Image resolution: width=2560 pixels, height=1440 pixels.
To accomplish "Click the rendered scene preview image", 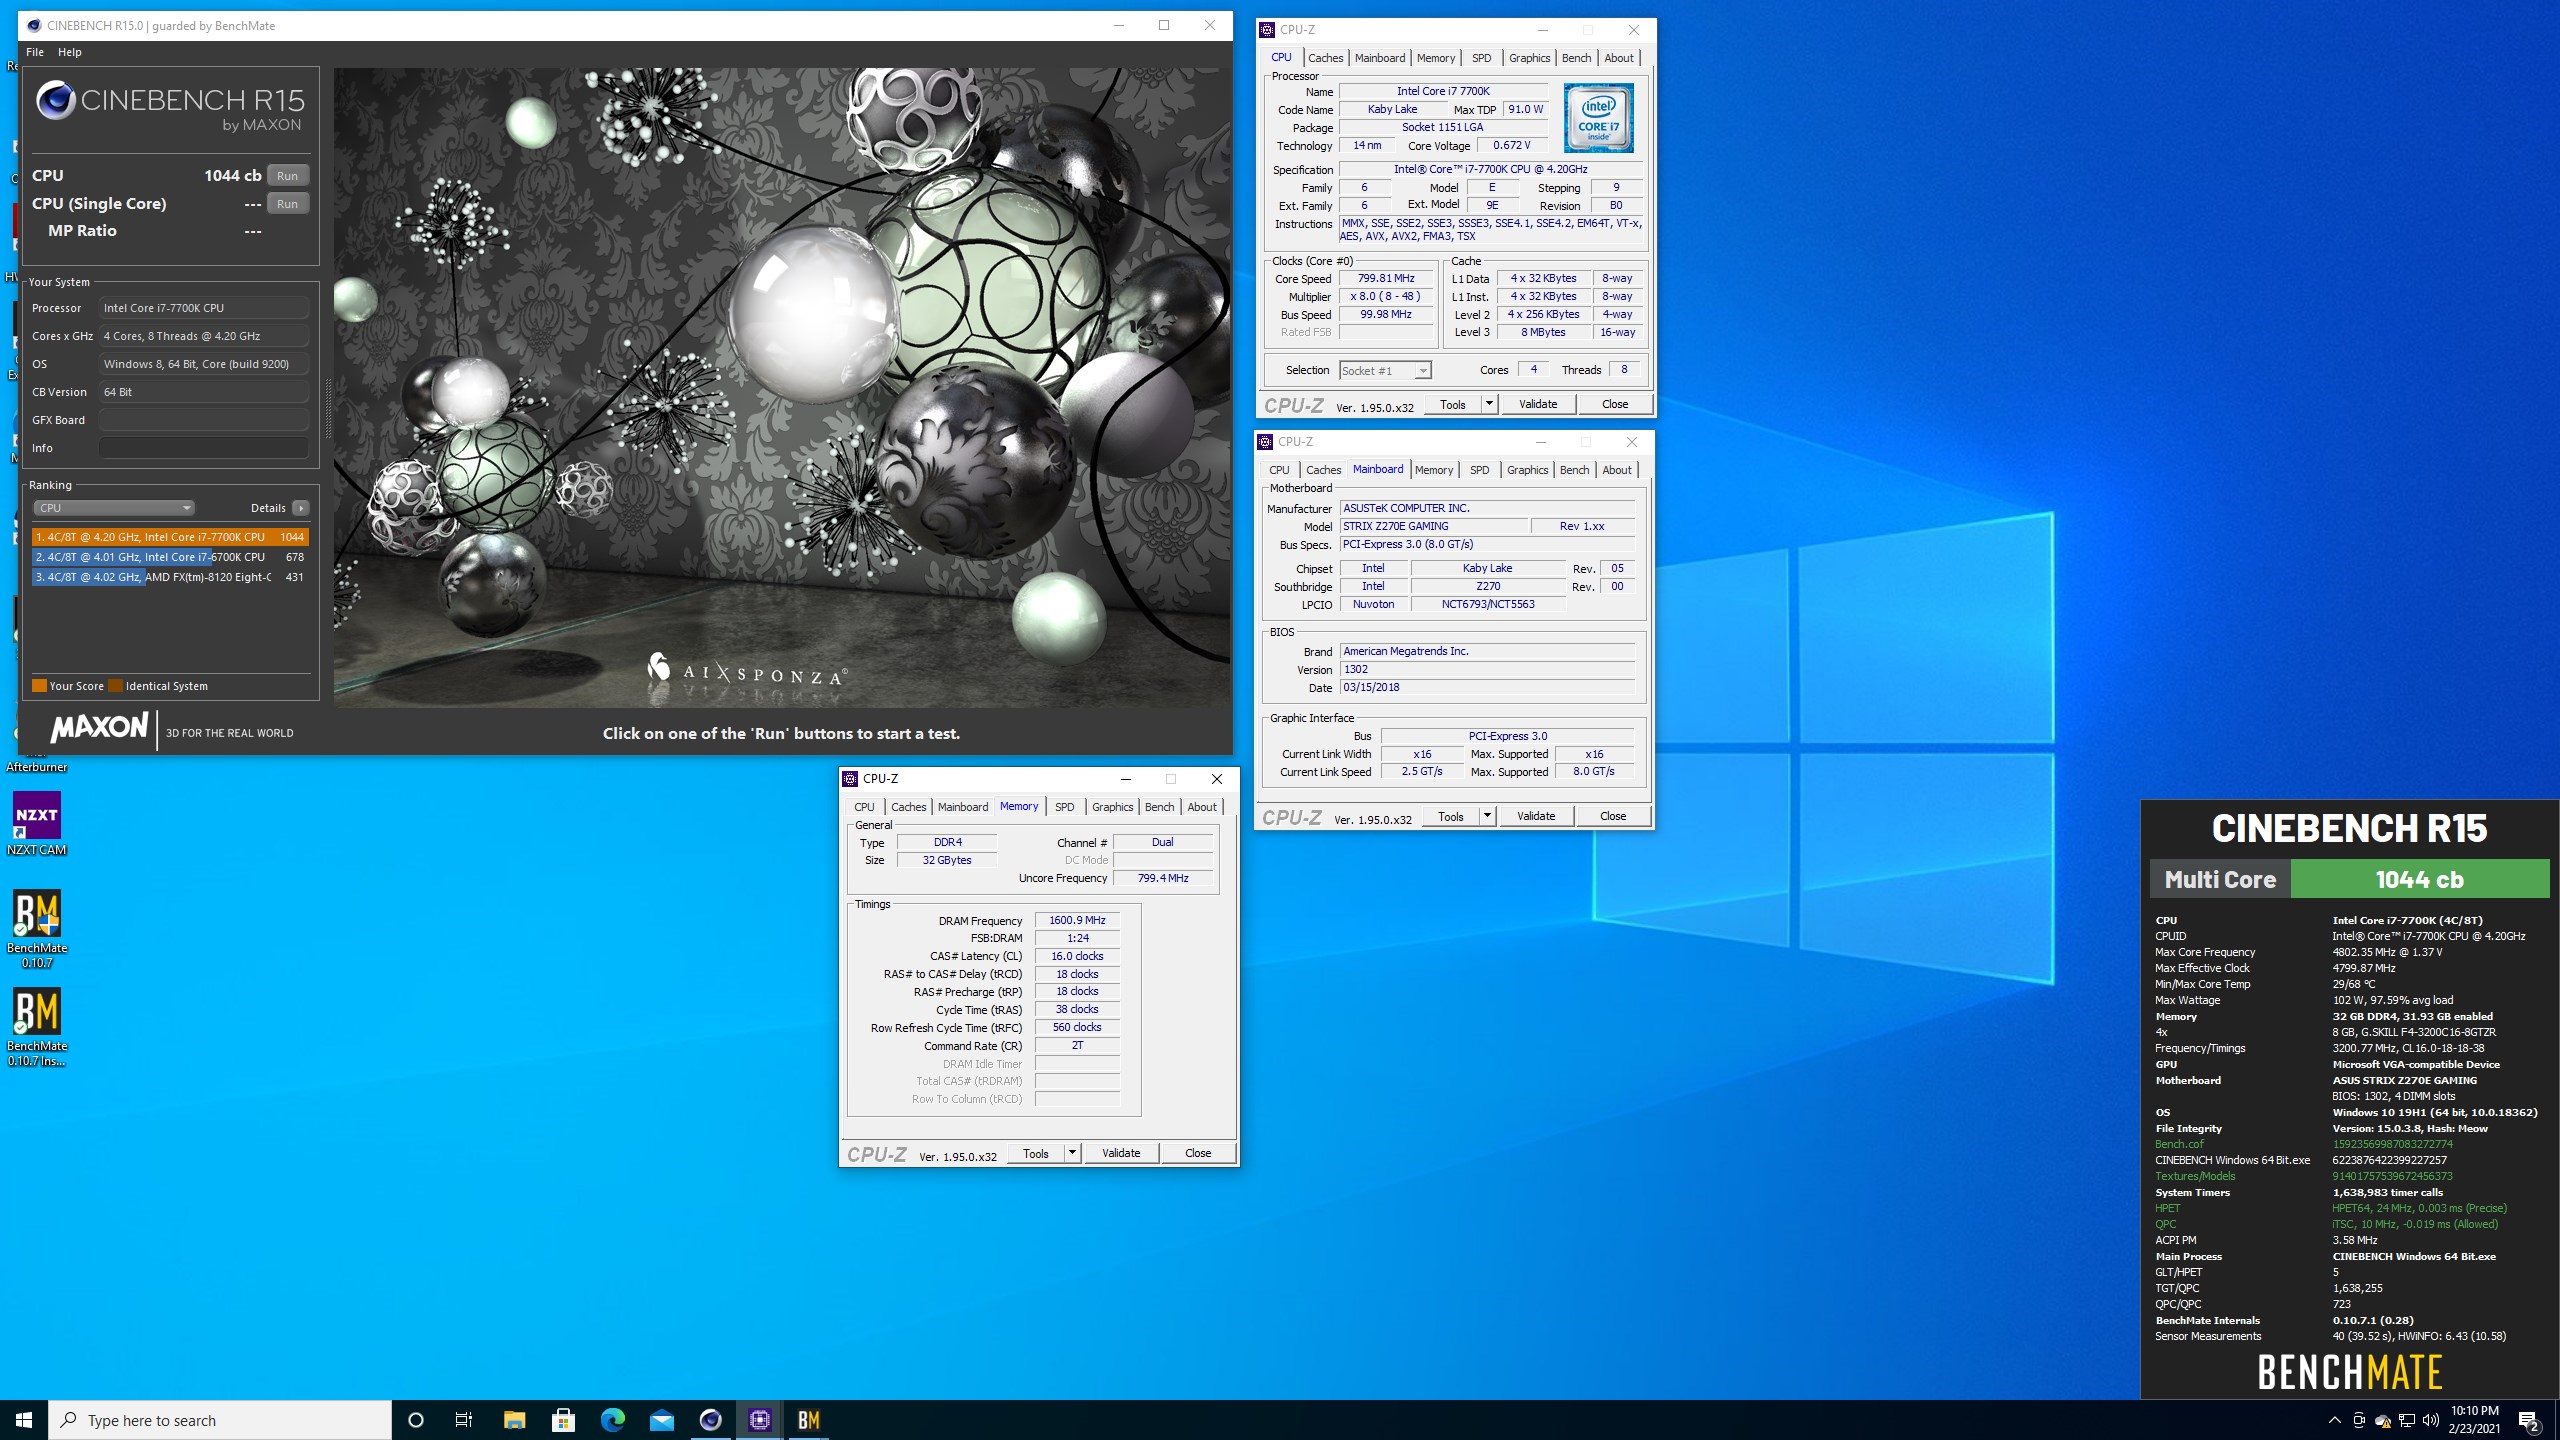I will click(782, 388).
